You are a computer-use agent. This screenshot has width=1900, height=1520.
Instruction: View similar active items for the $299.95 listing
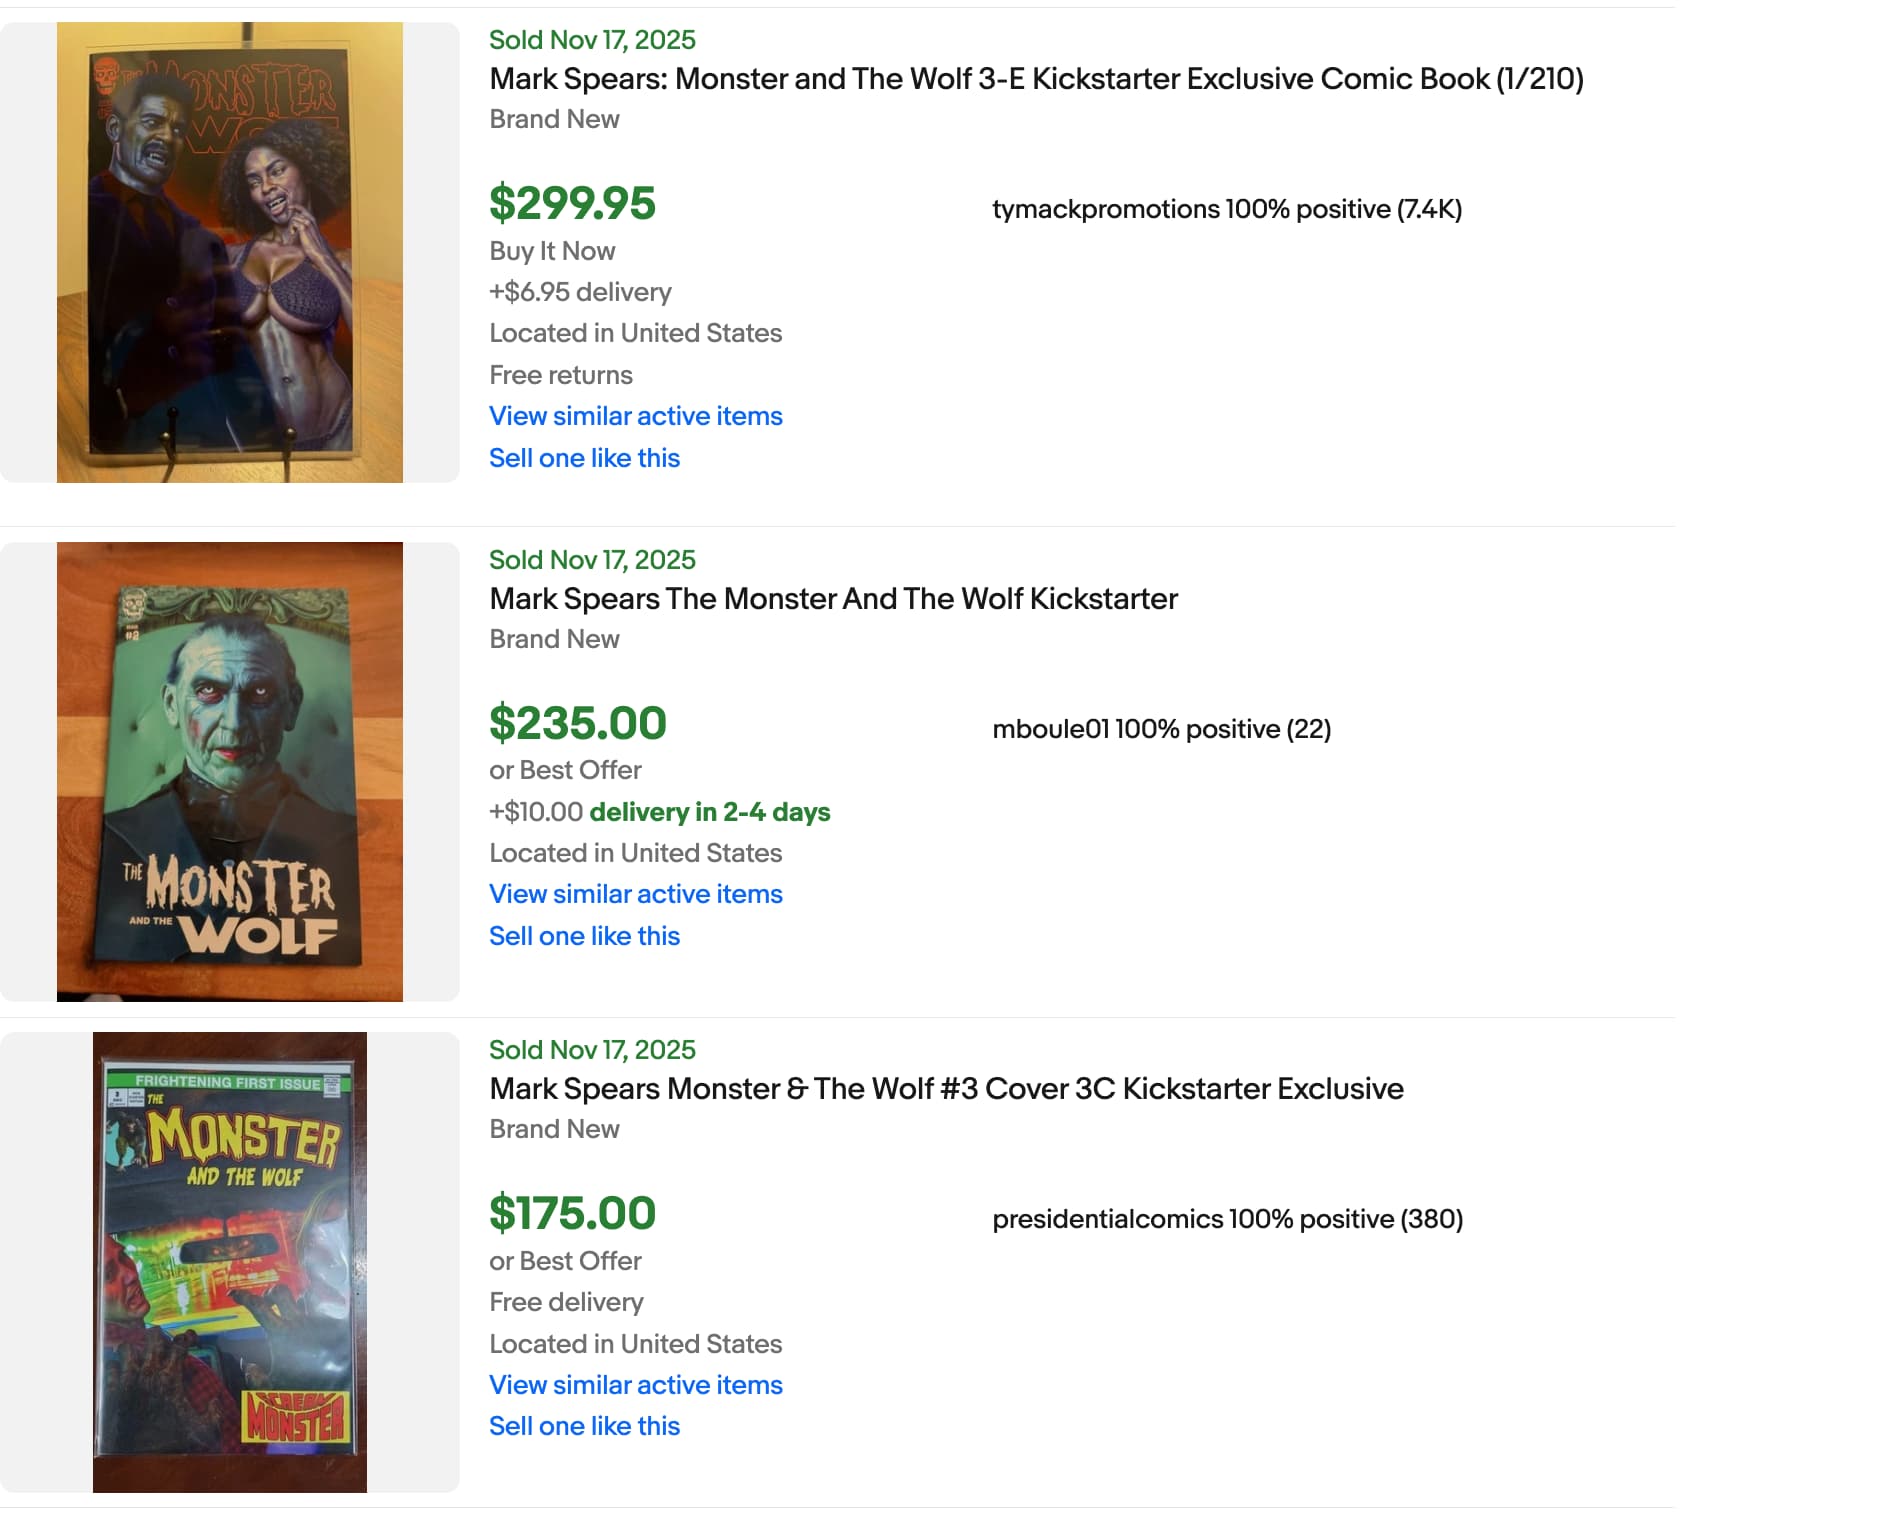click(x=635, y=416)
